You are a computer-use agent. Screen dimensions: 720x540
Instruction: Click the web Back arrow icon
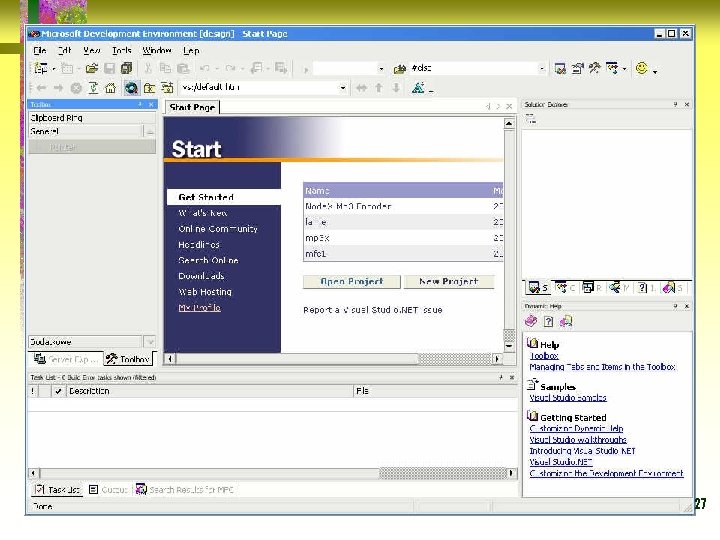[x=41, y=88]
